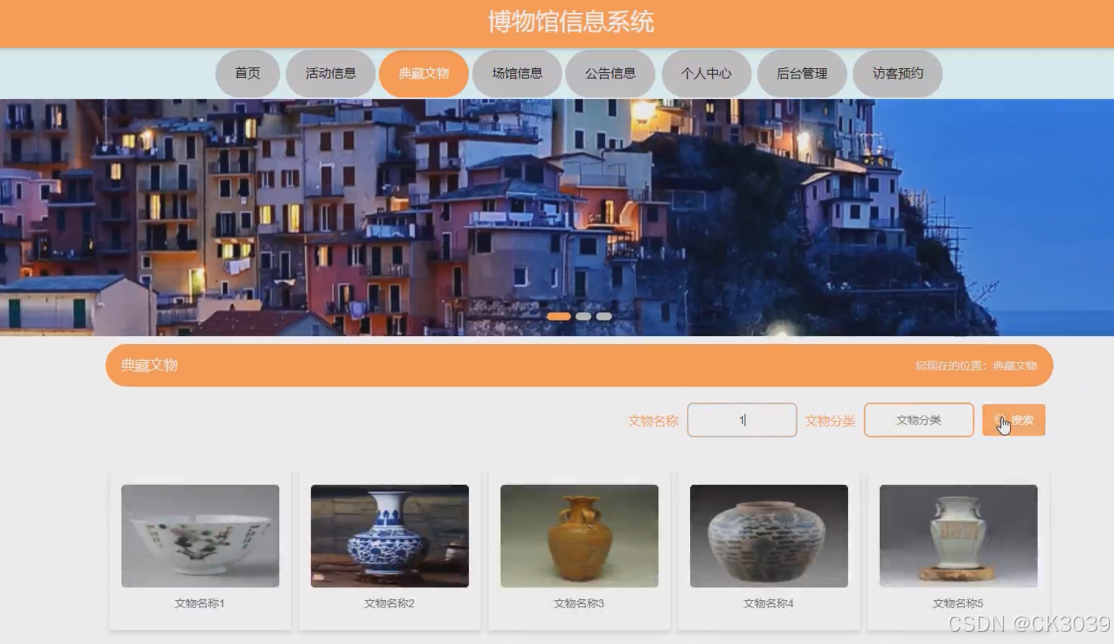Enter the 后台管理 backend management

click(x=803, y=72)
